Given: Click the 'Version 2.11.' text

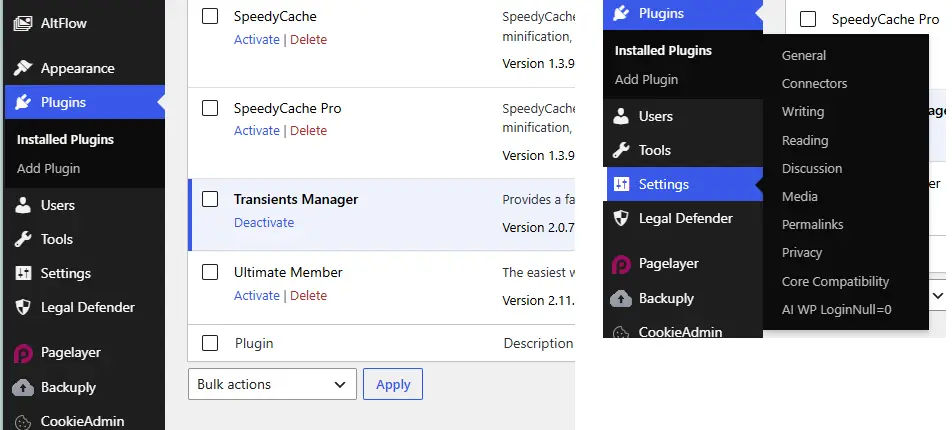Looking at the screenshot, I should click(538, 301).
